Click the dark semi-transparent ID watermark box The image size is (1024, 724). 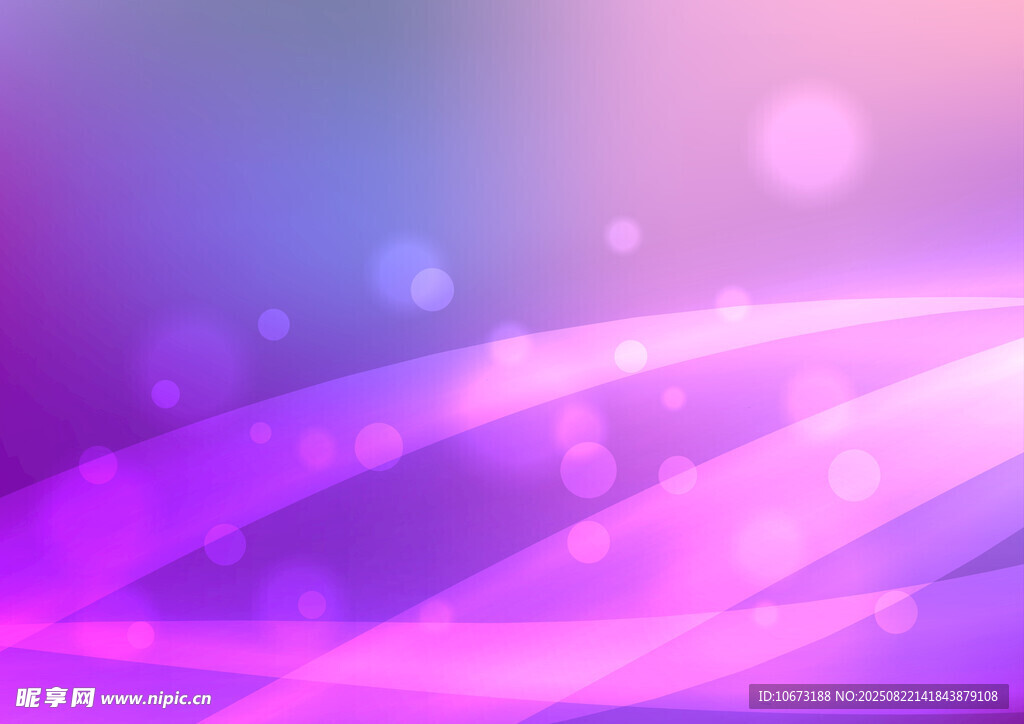tap(878, 696)
